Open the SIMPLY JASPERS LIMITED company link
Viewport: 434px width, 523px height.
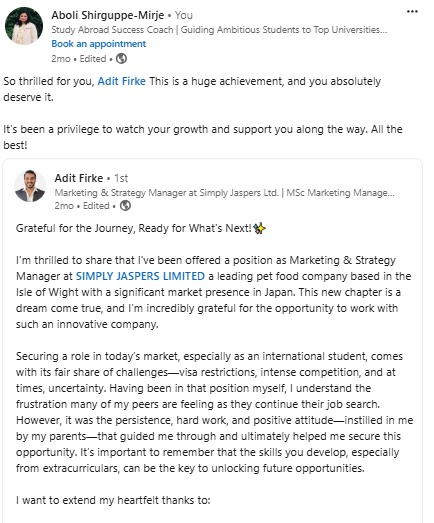pos(140,276)
